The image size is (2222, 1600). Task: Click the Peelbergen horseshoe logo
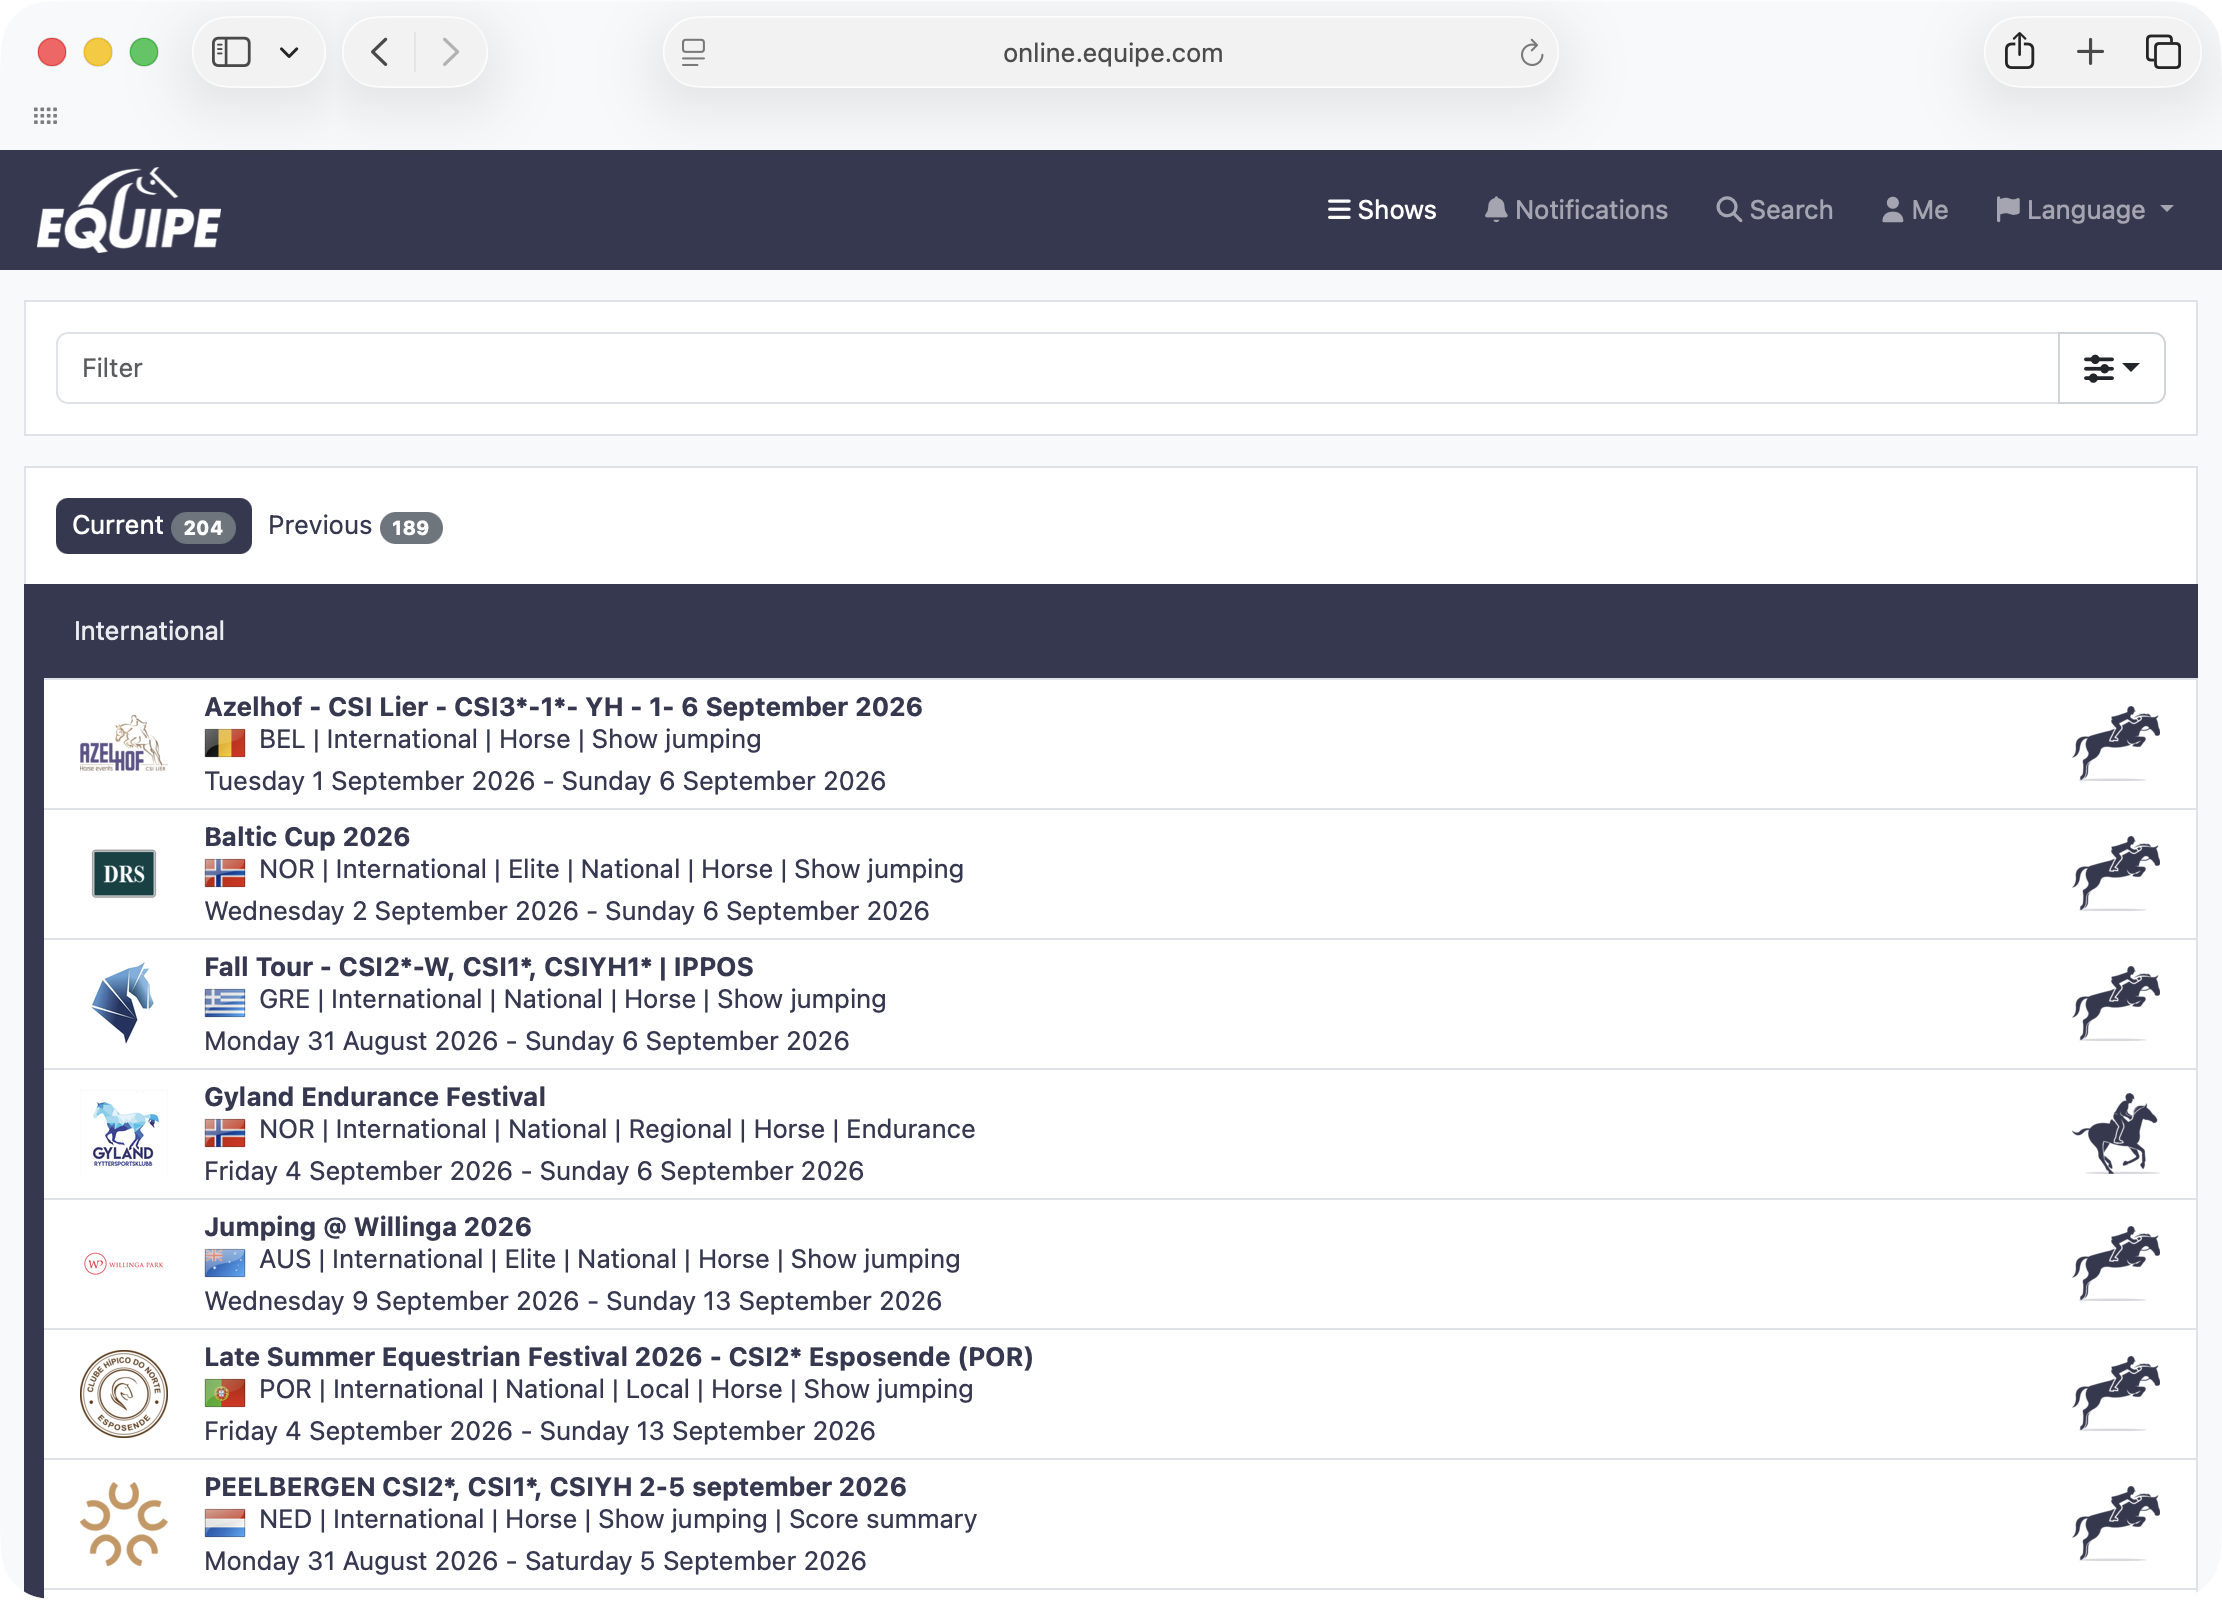(x=124, y=1524)
